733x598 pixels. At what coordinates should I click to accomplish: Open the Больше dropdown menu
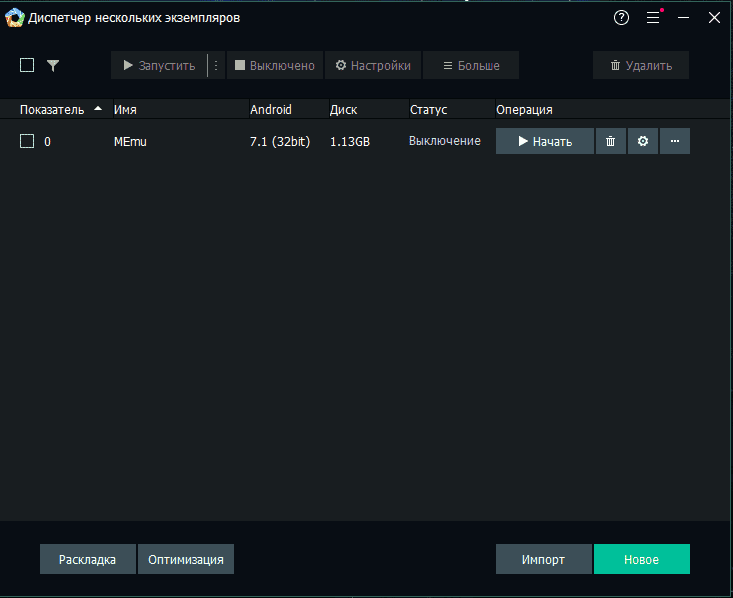point(470,65)
